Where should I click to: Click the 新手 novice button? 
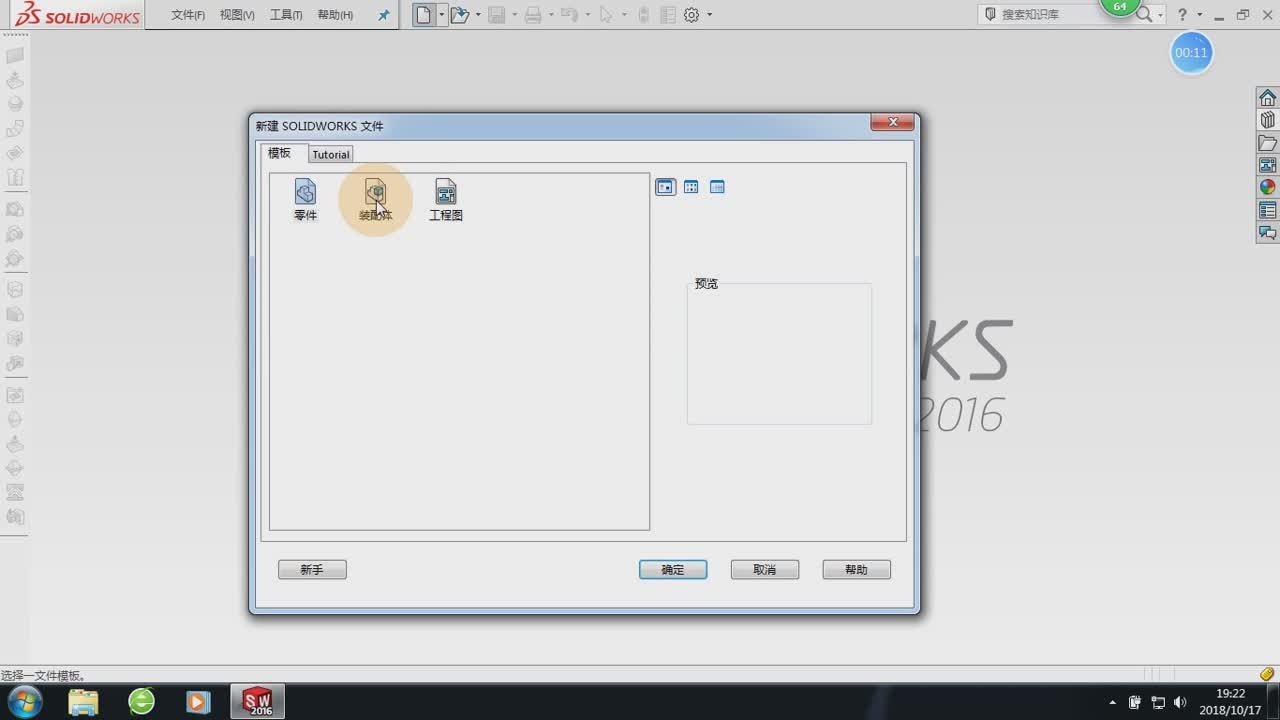point(312,569)
